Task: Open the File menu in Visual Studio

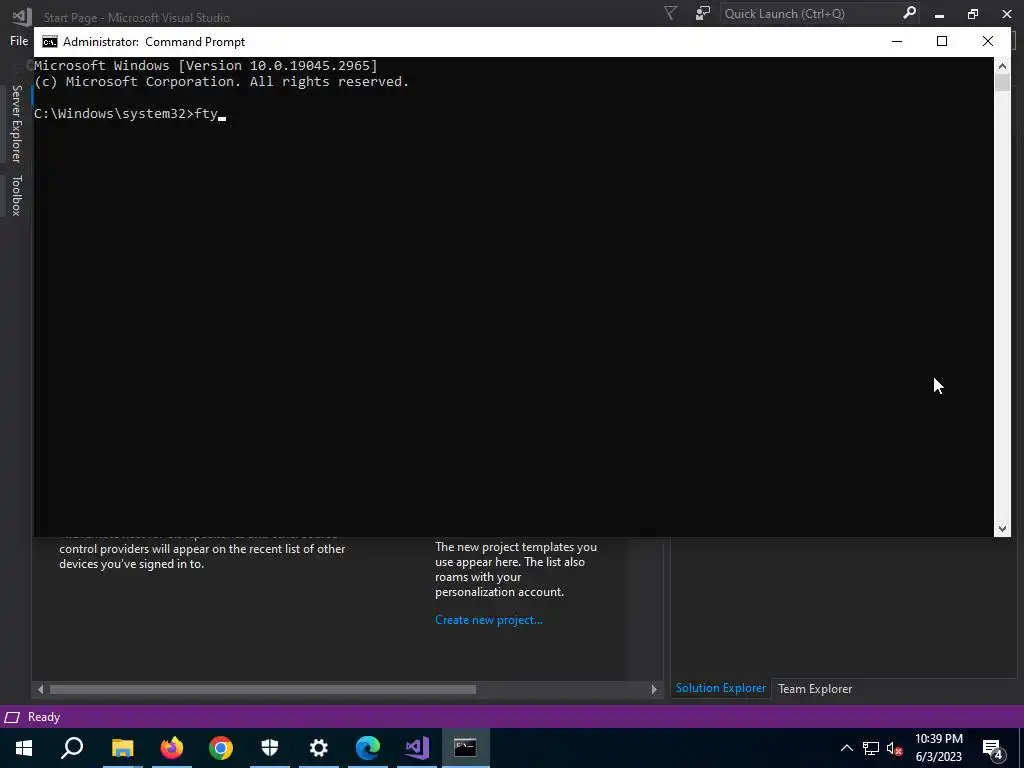Action: tap(19, 40)
